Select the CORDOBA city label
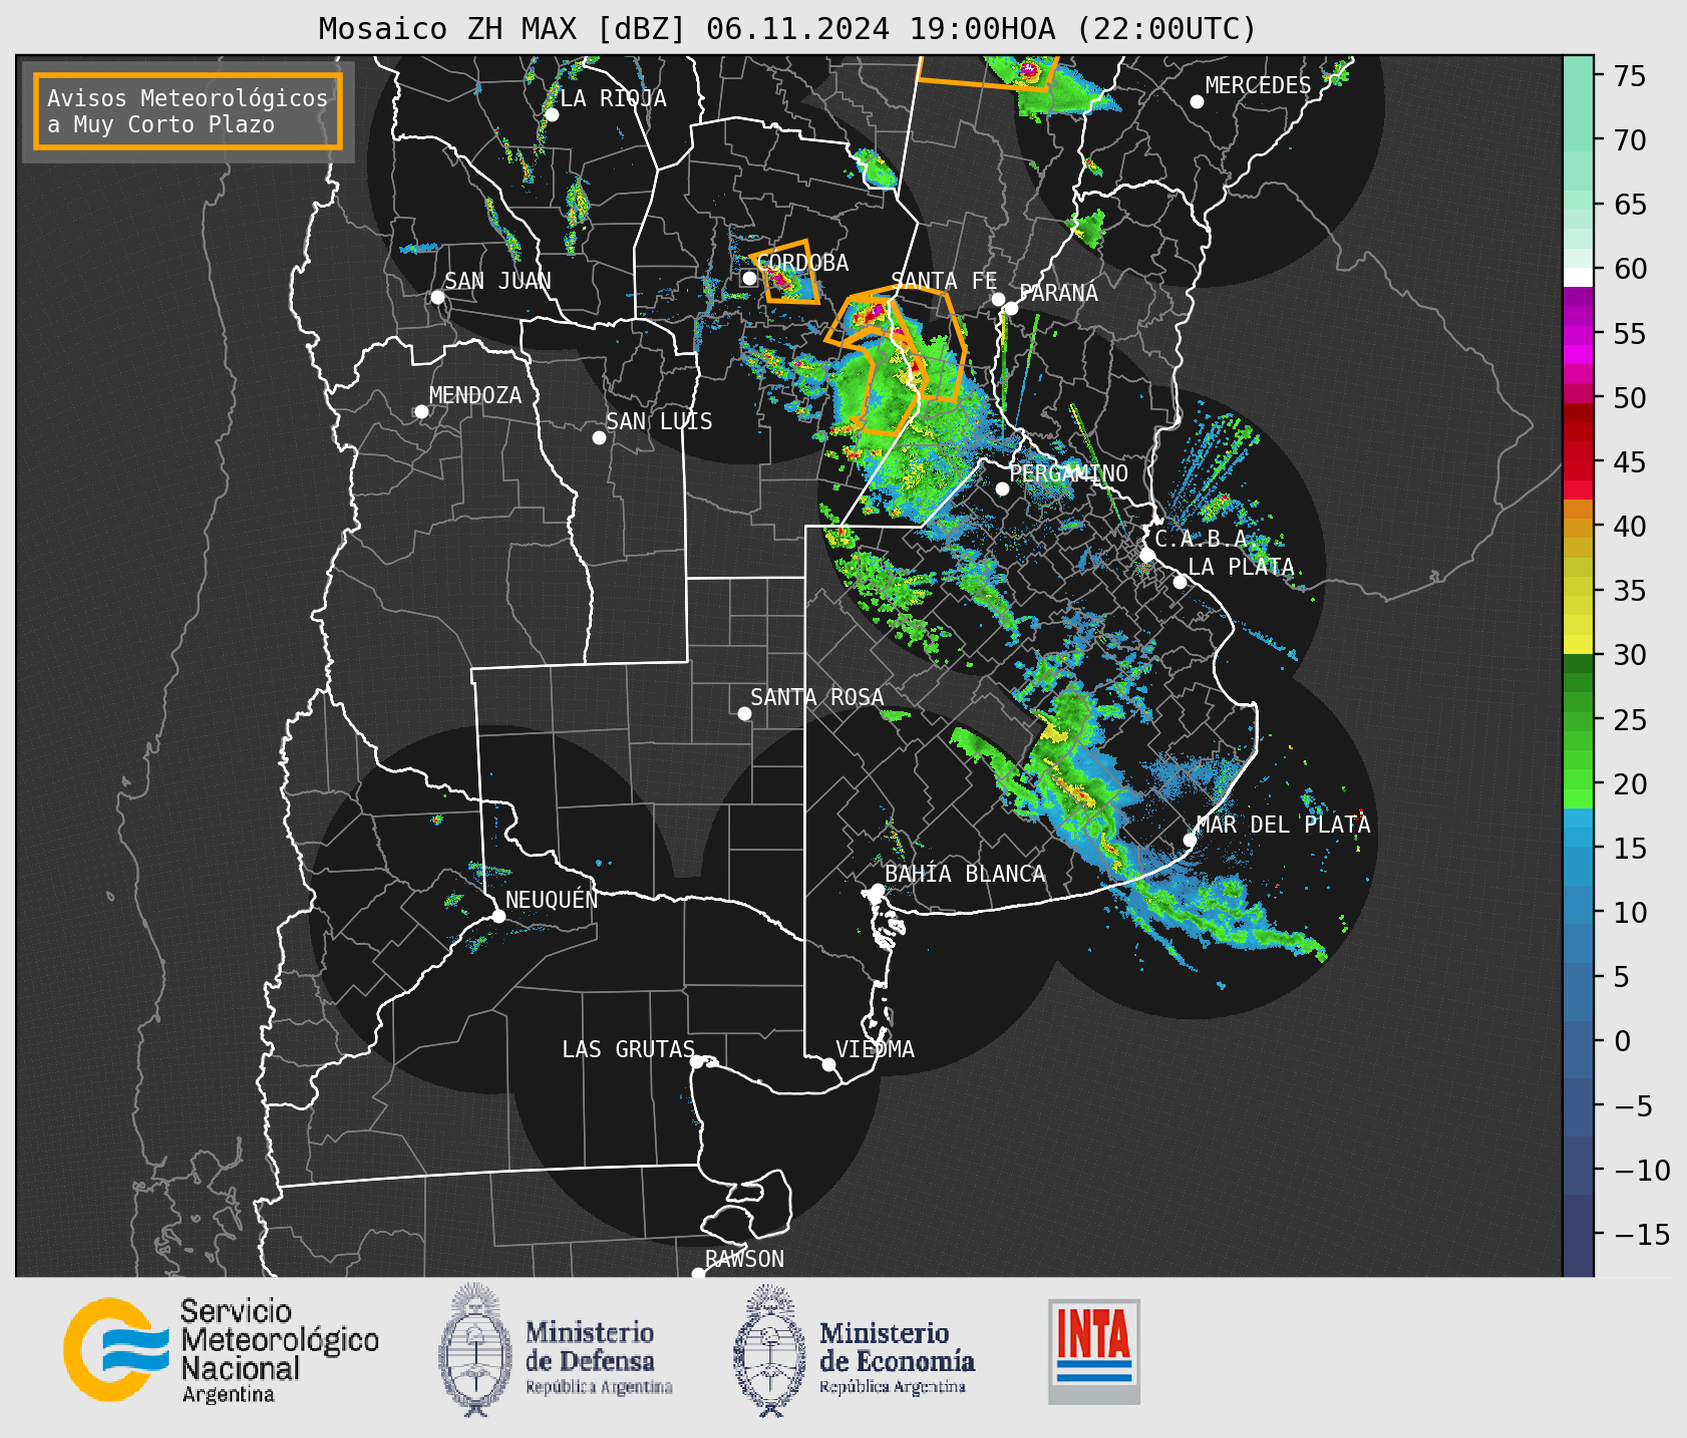The image size is (1687, 1438). (x=802, y=262)
